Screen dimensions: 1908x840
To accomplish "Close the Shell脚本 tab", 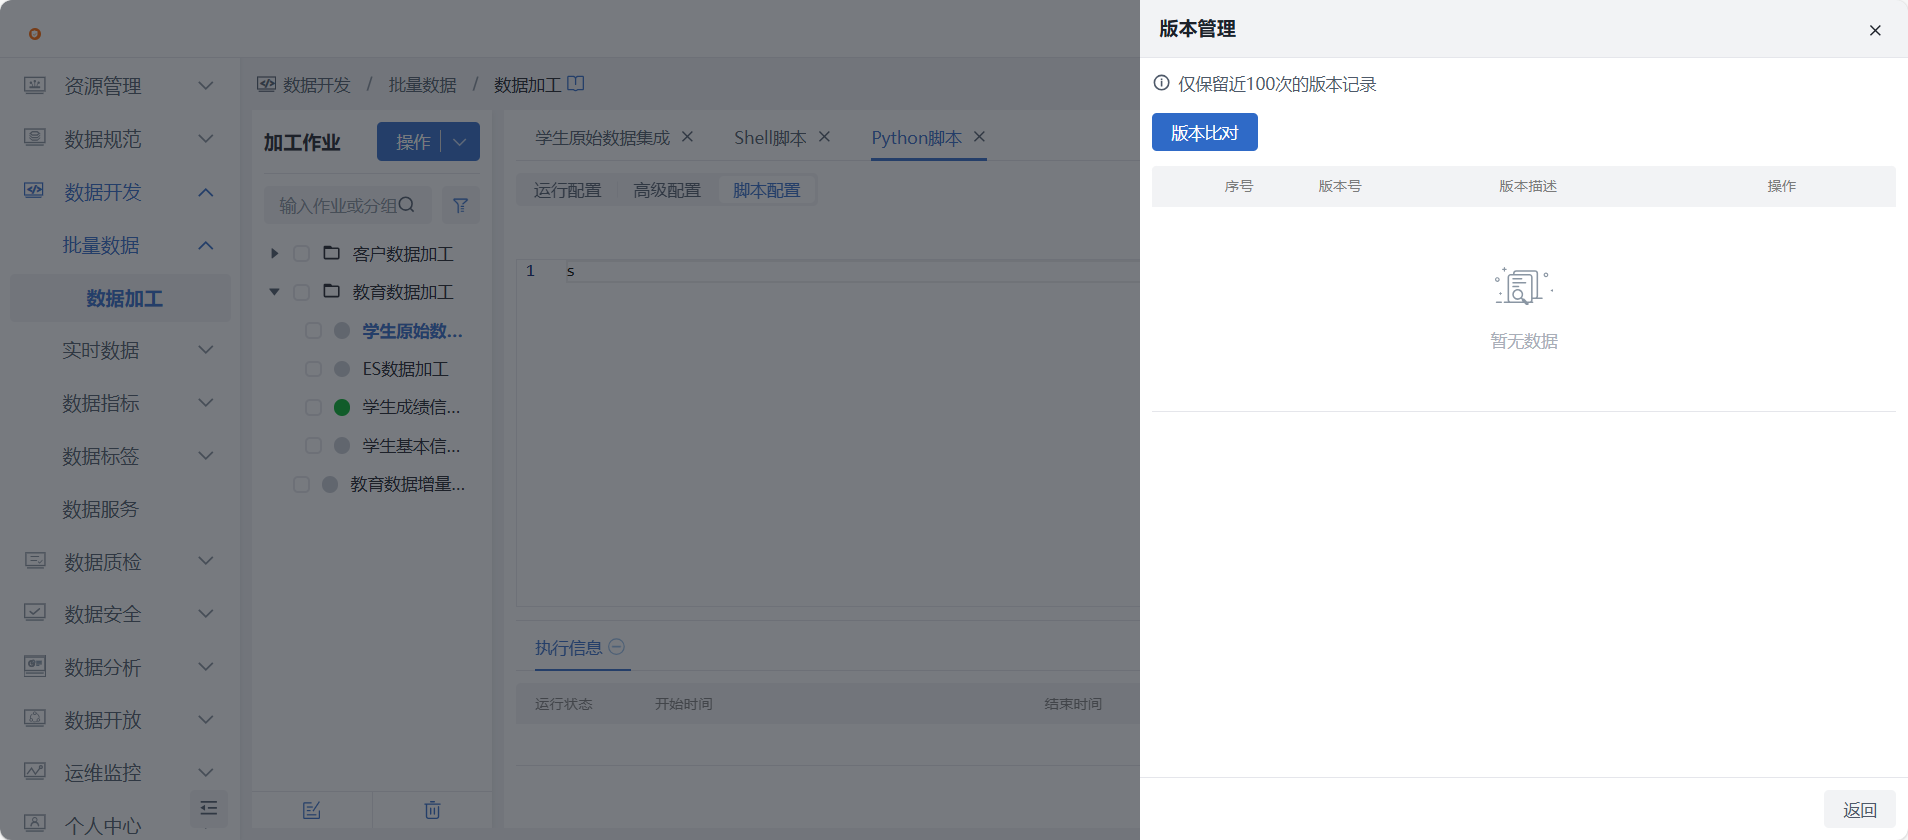I will (x=825, y=137).
